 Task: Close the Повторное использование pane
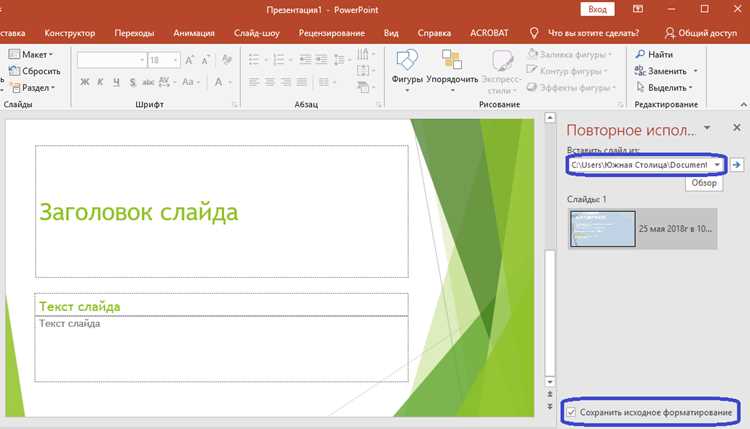click(737, 127)
